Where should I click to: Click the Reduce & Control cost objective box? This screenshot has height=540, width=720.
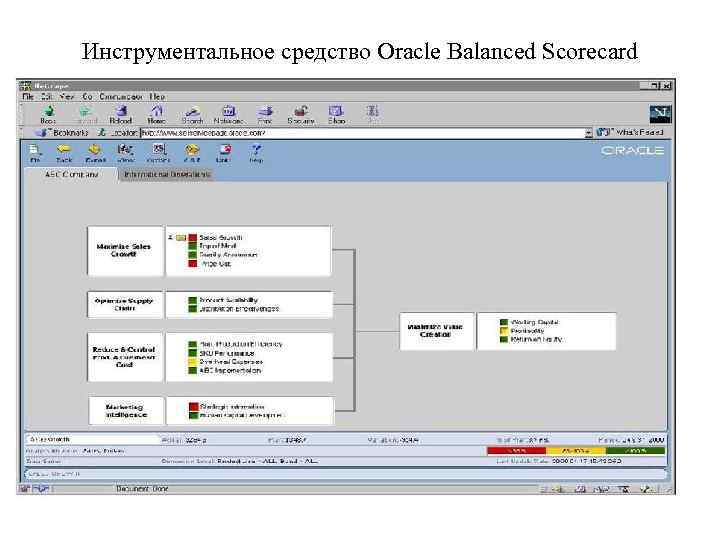click(x=125, y=357)
